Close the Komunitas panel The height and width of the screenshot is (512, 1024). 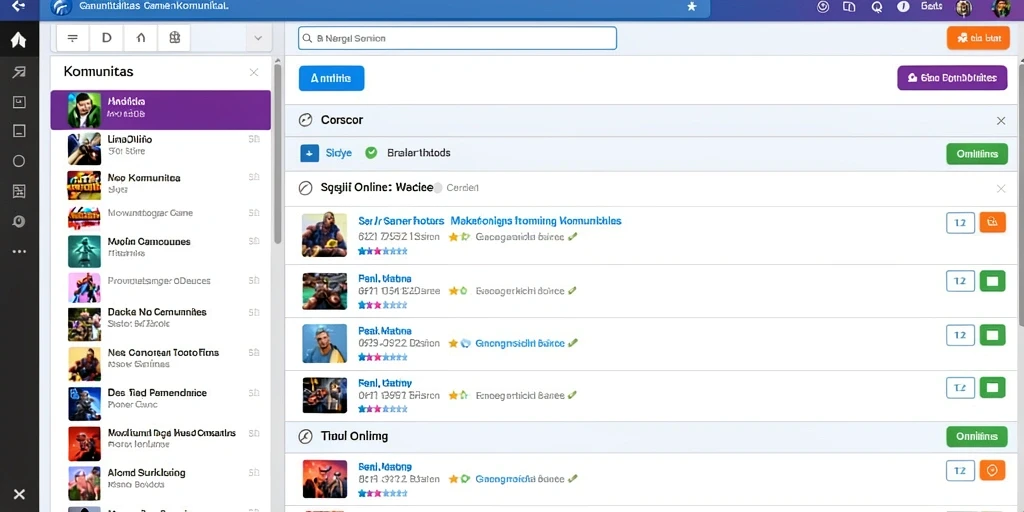(x=254, y=72)
